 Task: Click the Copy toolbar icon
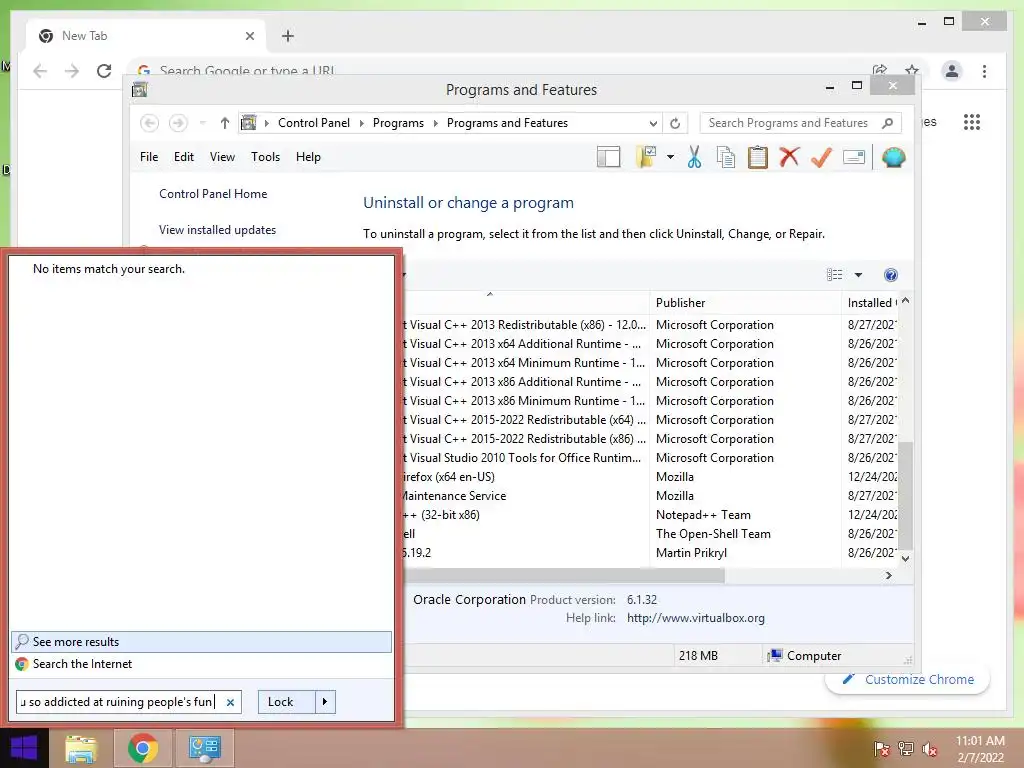tap(726, 157)
